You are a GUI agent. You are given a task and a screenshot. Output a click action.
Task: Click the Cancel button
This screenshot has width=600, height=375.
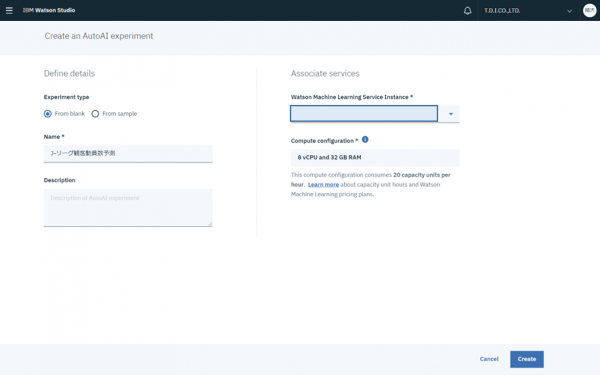click(489, 359)
